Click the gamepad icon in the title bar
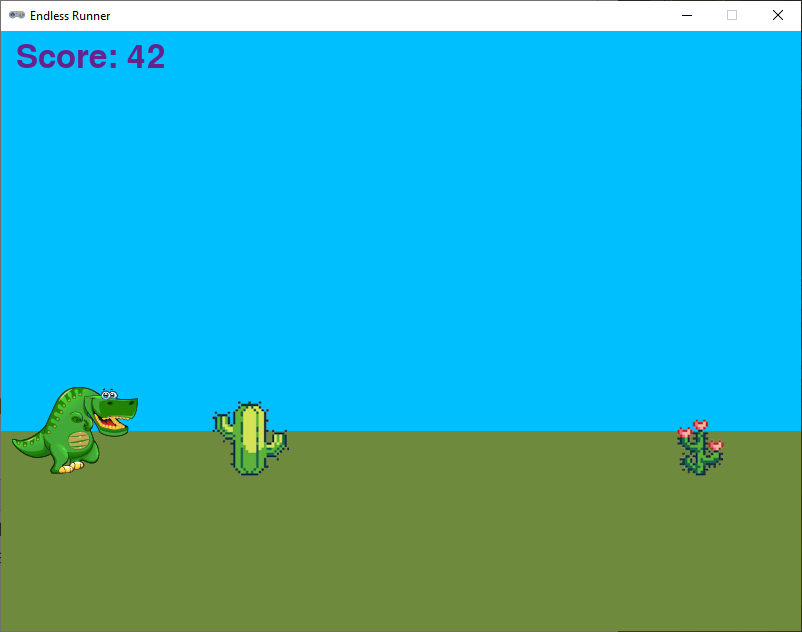Screen dimensions: 802x632 coord(17,15)
